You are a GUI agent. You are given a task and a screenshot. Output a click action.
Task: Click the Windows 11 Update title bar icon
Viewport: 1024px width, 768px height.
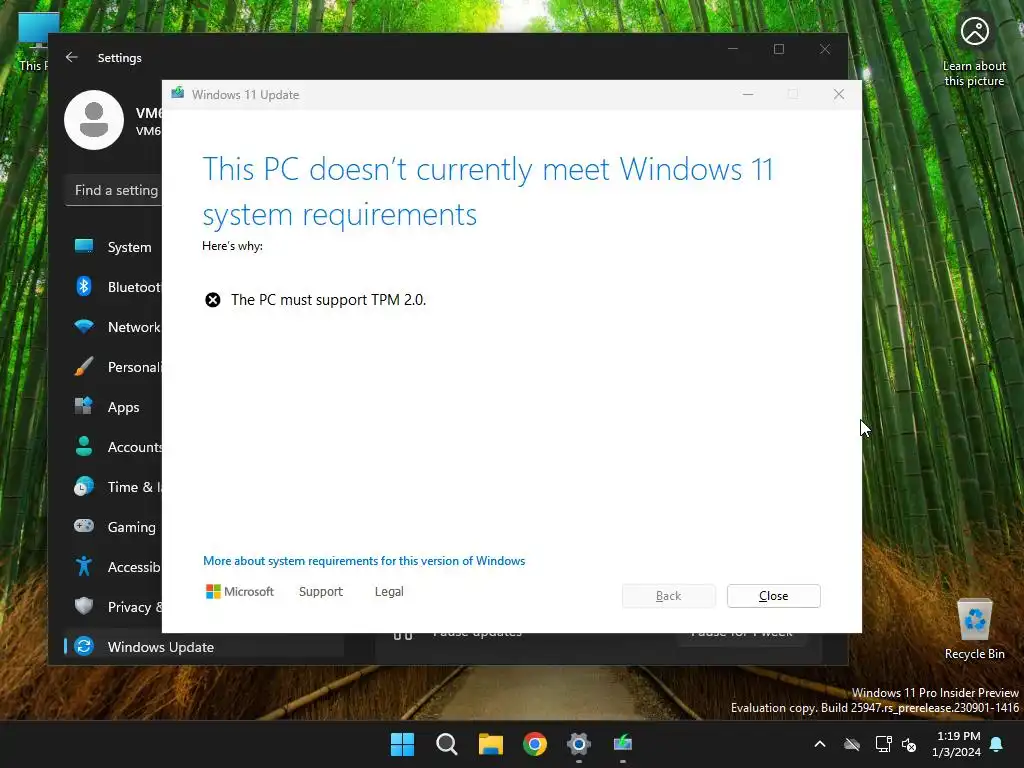click(178, 93)
